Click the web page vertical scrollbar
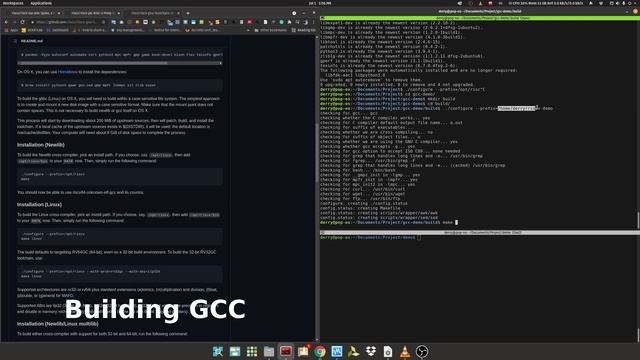640x360 pixels. 317,153
